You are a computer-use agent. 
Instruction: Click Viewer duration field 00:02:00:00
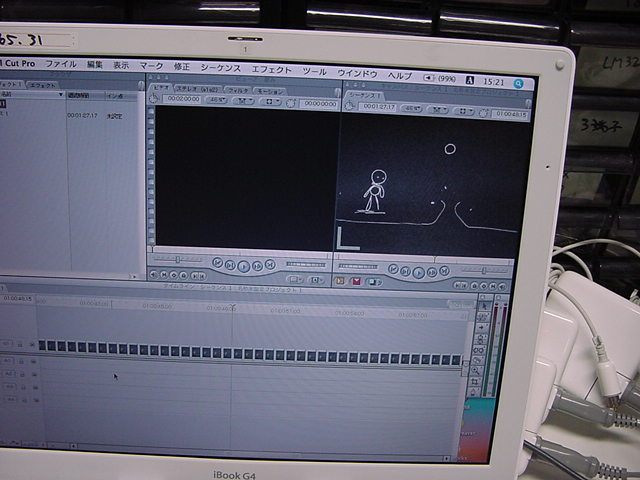(x=184, y=99)
